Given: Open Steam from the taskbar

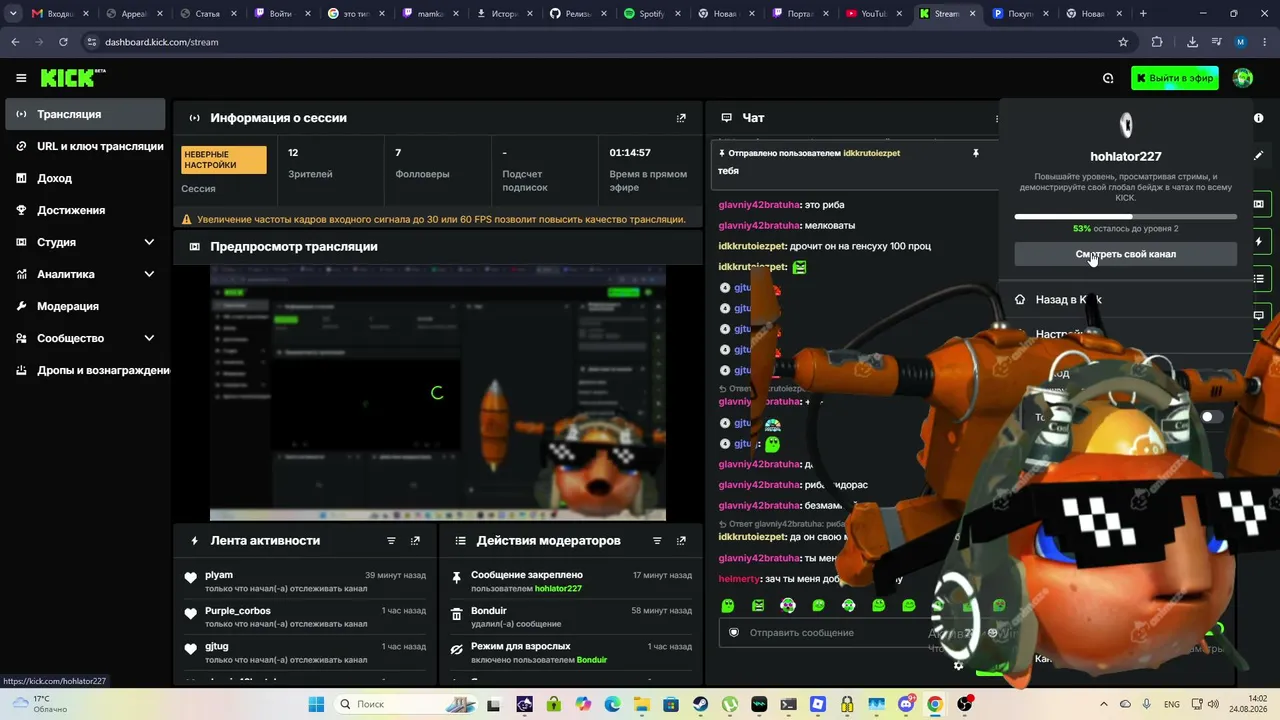Looking at the screenshot, I should tap(701, 704).
